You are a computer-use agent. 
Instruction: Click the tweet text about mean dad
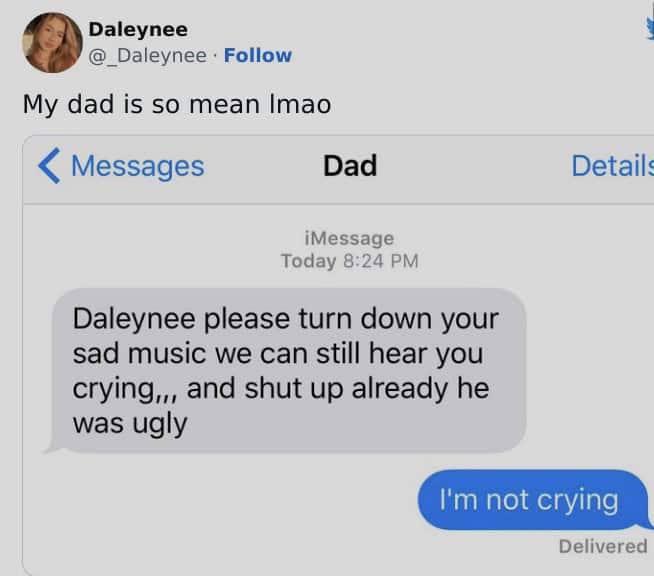177,104
